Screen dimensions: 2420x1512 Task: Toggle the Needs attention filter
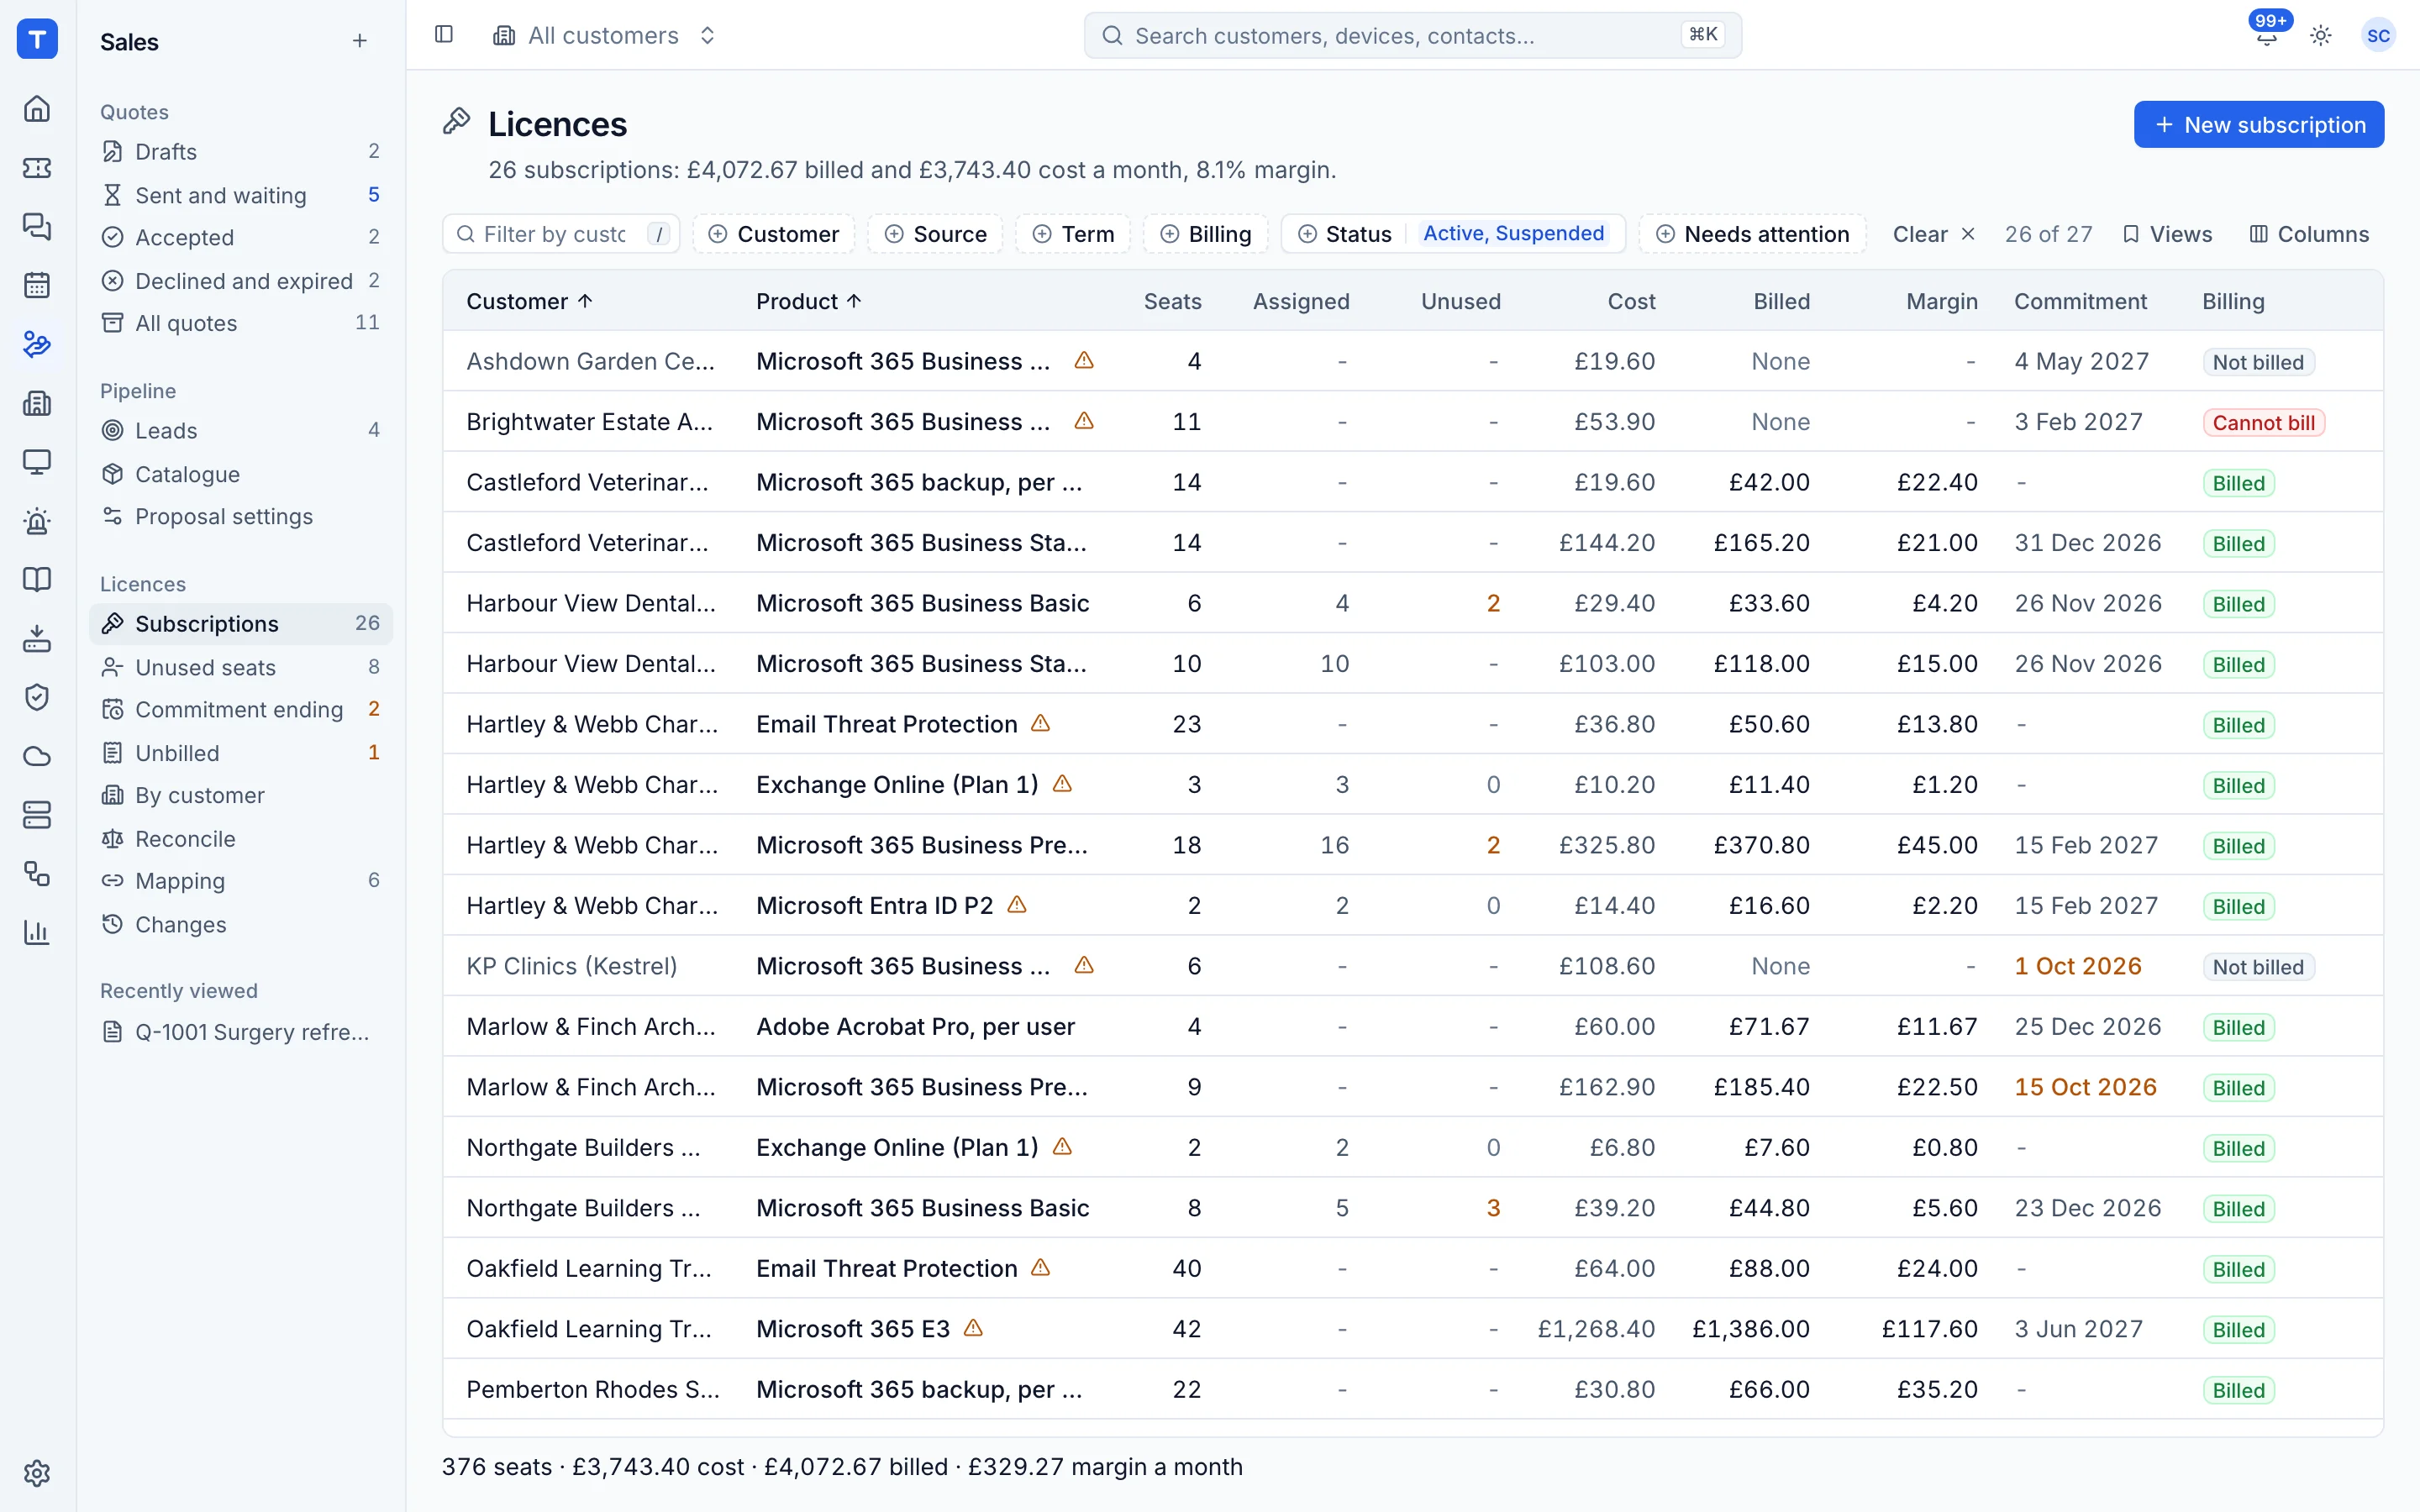[x=1752, y=234]
